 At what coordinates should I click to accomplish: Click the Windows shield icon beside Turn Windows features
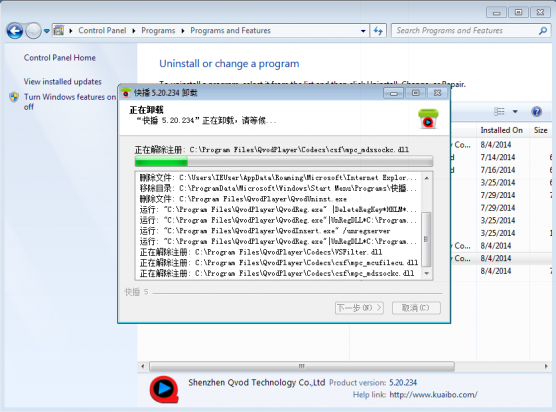[14, 97]
